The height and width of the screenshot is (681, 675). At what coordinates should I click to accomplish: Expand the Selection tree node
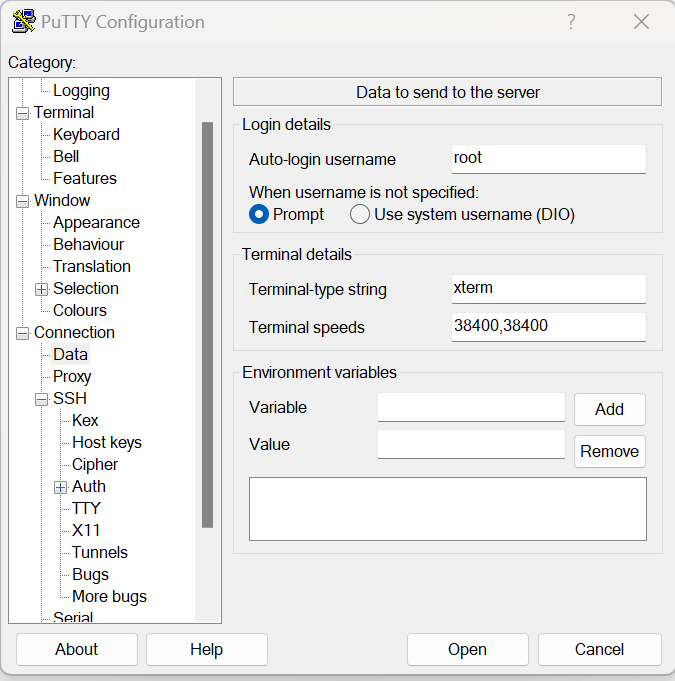[41, 289]
